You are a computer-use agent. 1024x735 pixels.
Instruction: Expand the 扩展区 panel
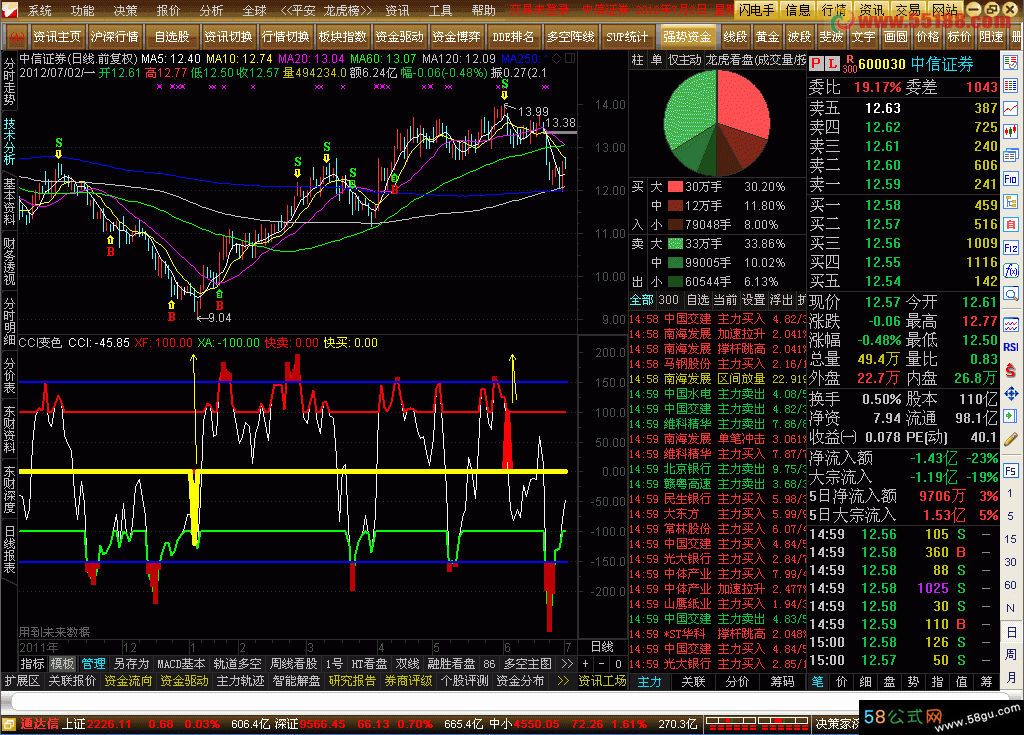[x=21, y=681]
